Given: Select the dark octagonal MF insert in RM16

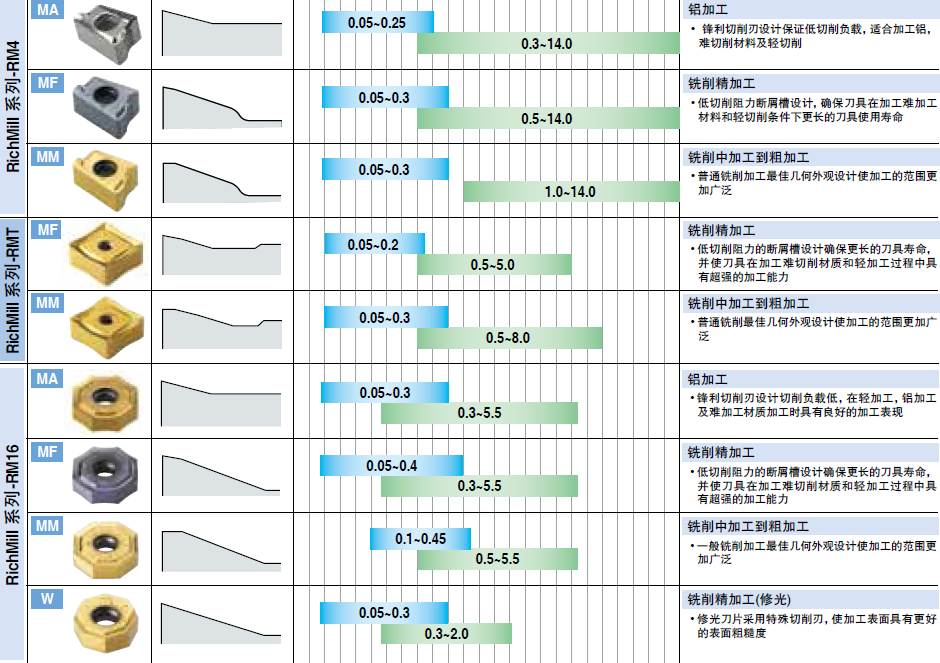Looking at the screenshot, I should 104,474.
